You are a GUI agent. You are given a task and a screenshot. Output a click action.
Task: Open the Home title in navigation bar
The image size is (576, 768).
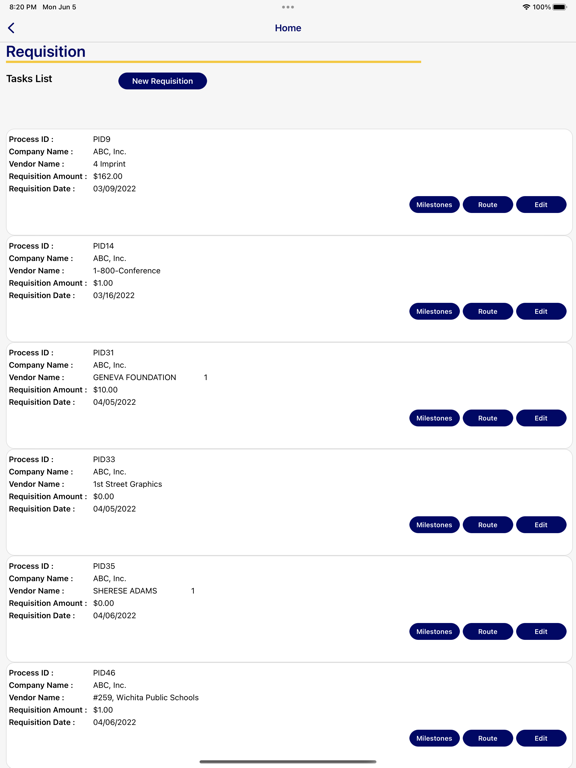(x=288, y=28)
